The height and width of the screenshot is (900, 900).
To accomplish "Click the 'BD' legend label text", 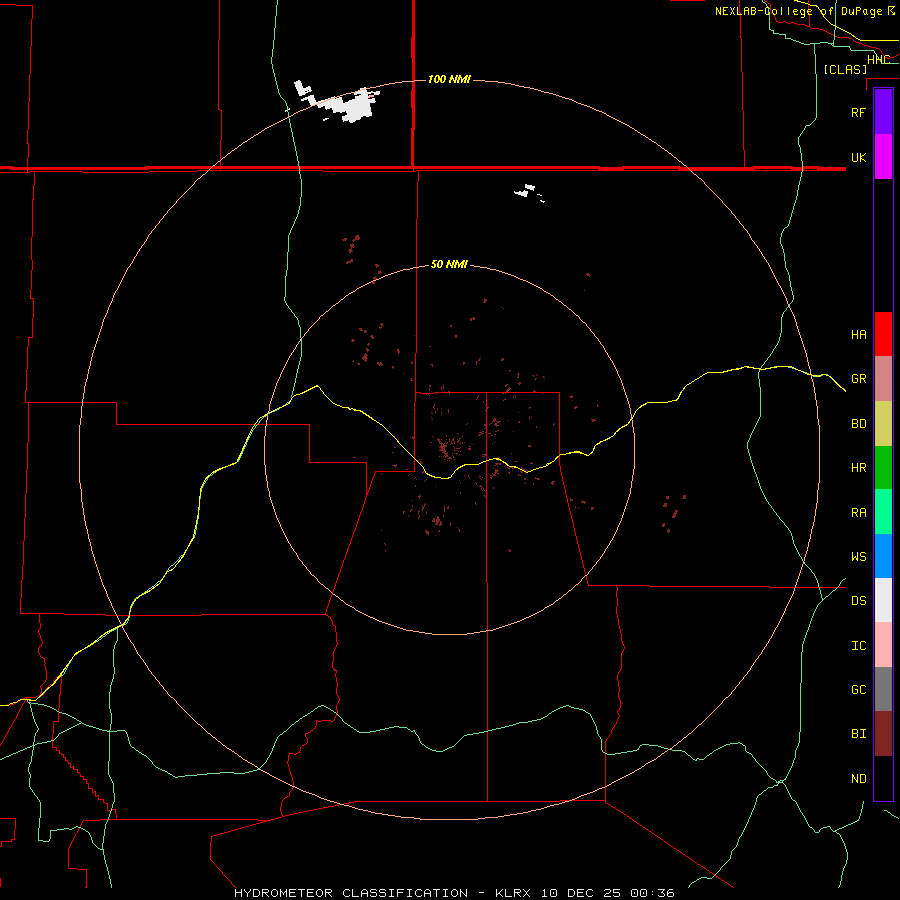I will (859, 424).
